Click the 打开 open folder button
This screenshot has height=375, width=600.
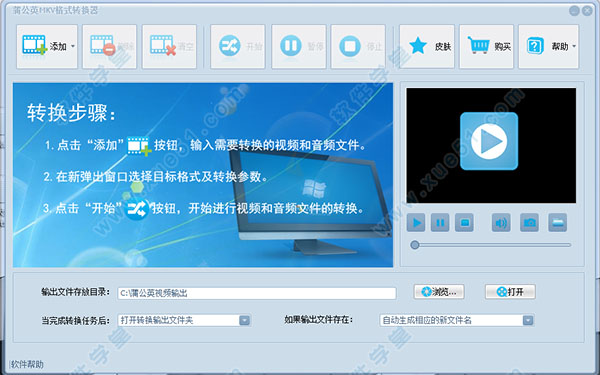click(x=510, y=292)
